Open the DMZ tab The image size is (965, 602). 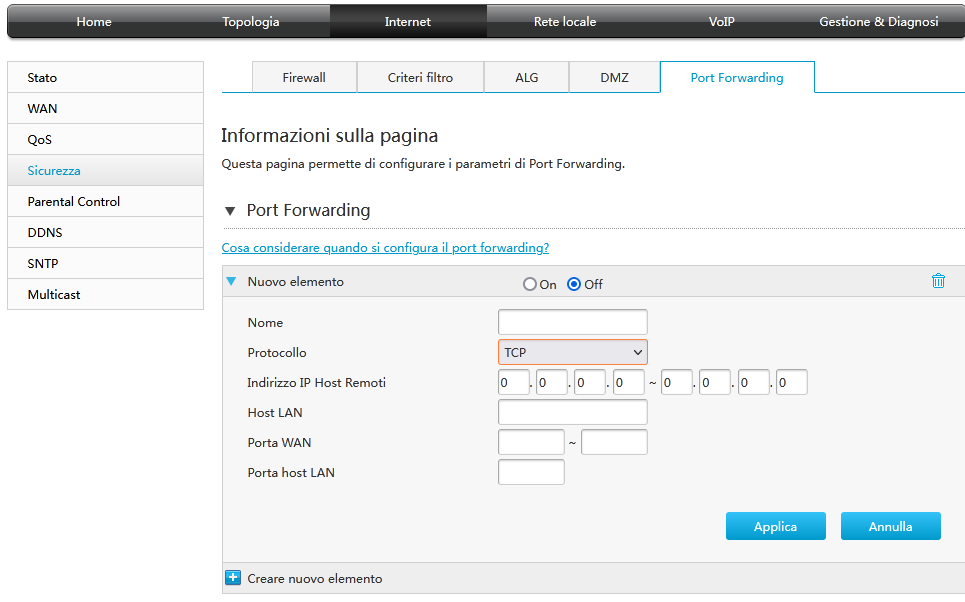click(x=614, y=77)
